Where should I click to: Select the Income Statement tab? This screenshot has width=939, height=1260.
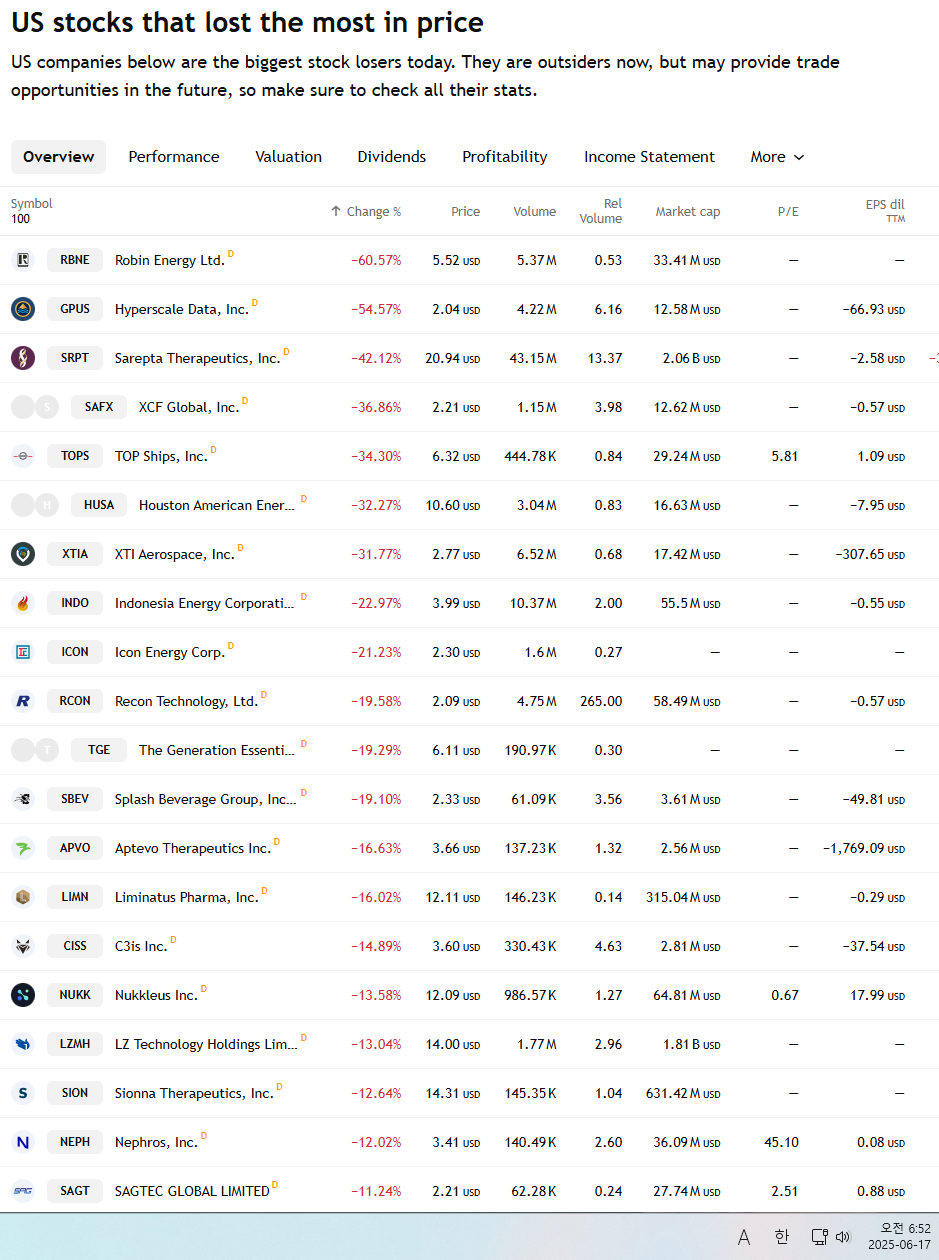(x=649, y=157)
